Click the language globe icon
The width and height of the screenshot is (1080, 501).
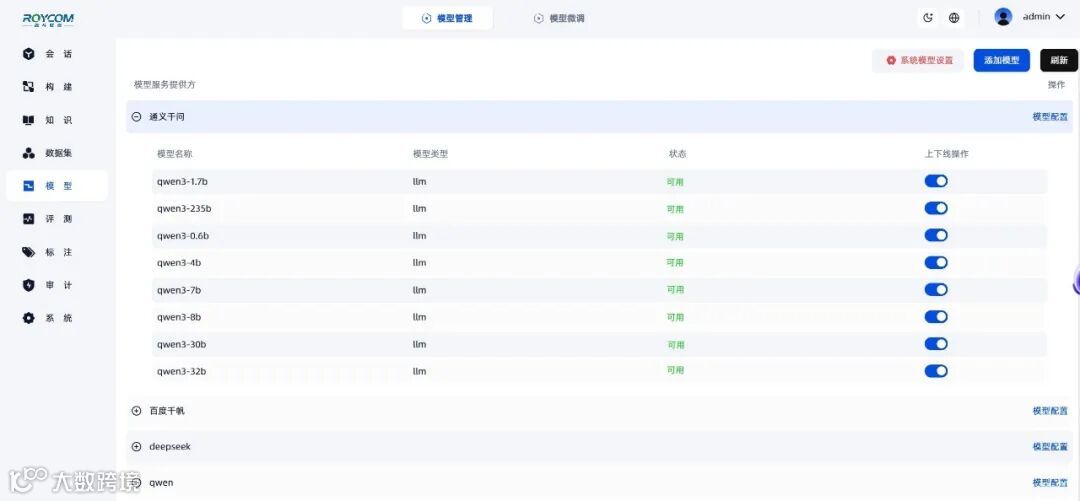954,18
